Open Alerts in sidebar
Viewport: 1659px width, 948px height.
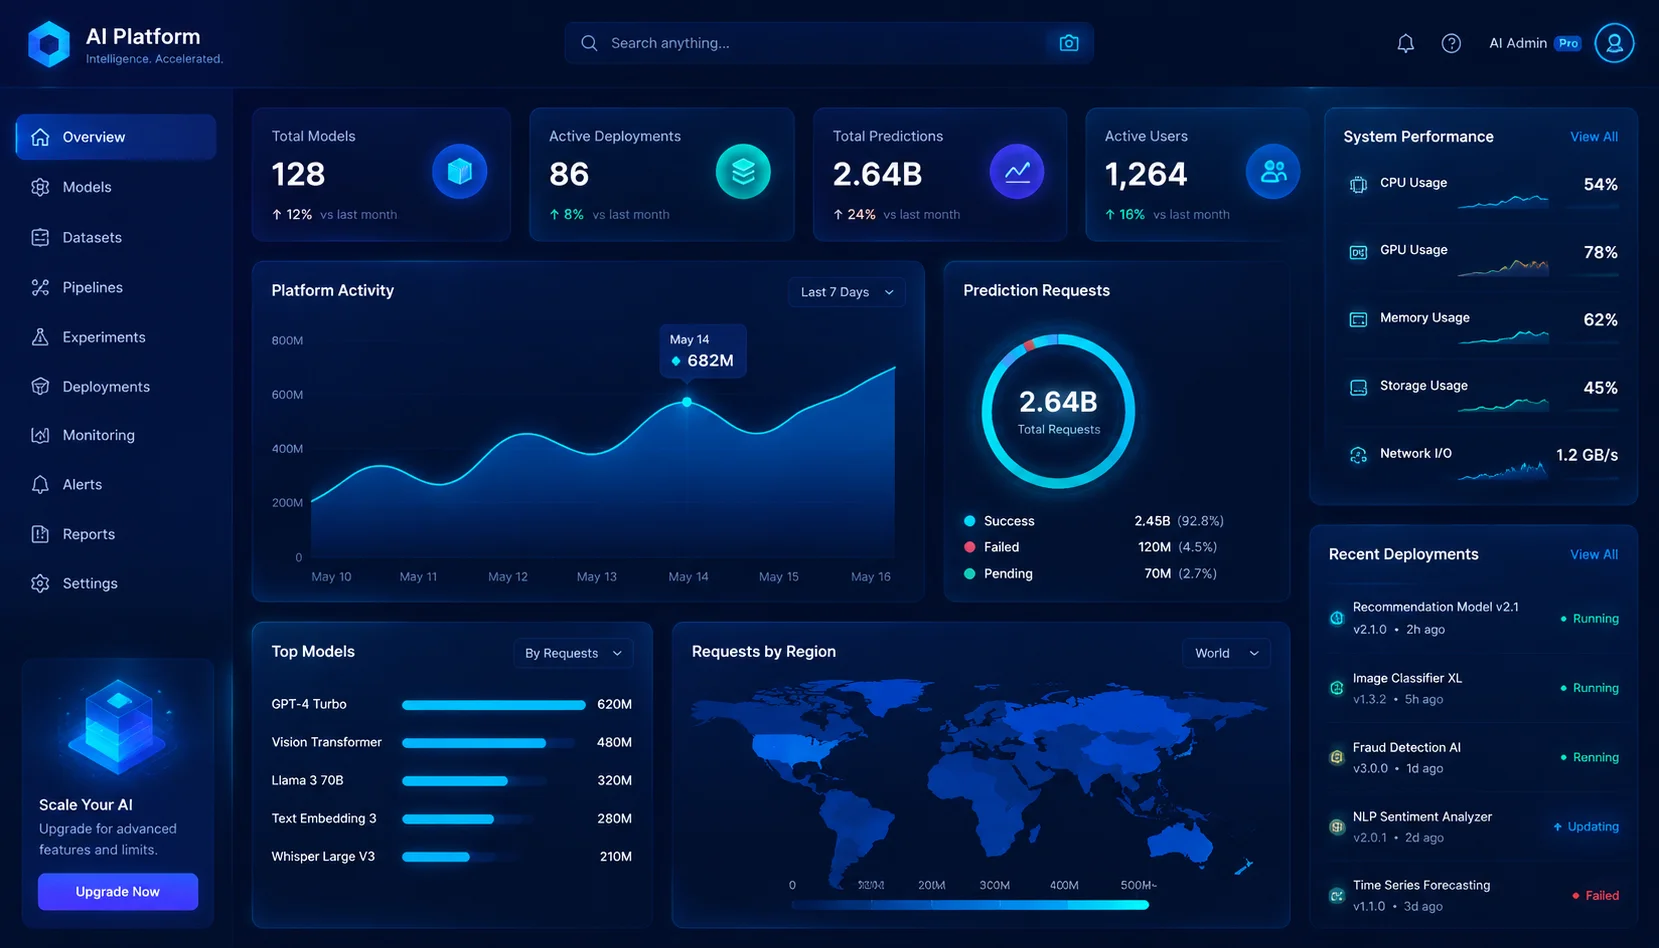[116, 484]
